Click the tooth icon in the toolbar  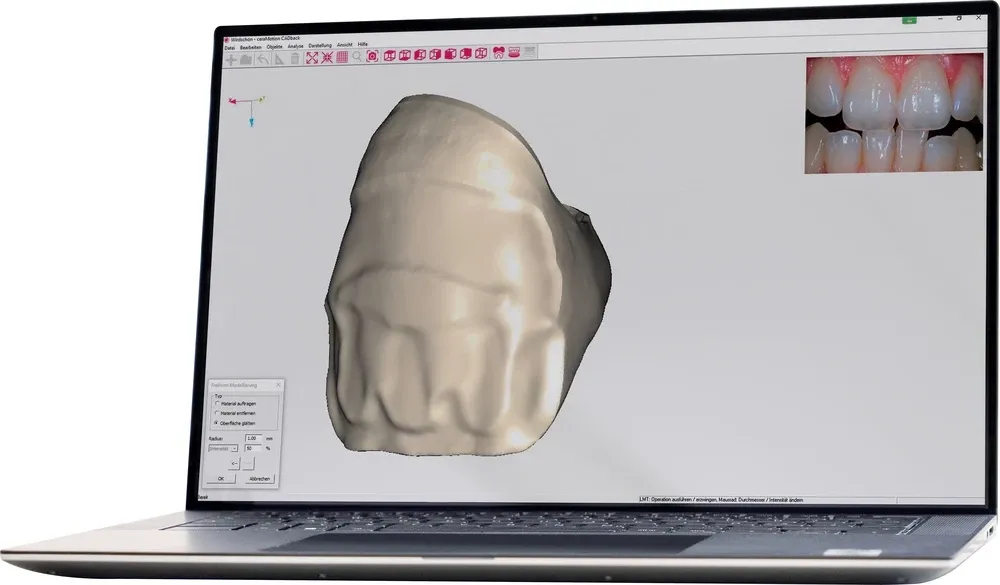point(498,58)
